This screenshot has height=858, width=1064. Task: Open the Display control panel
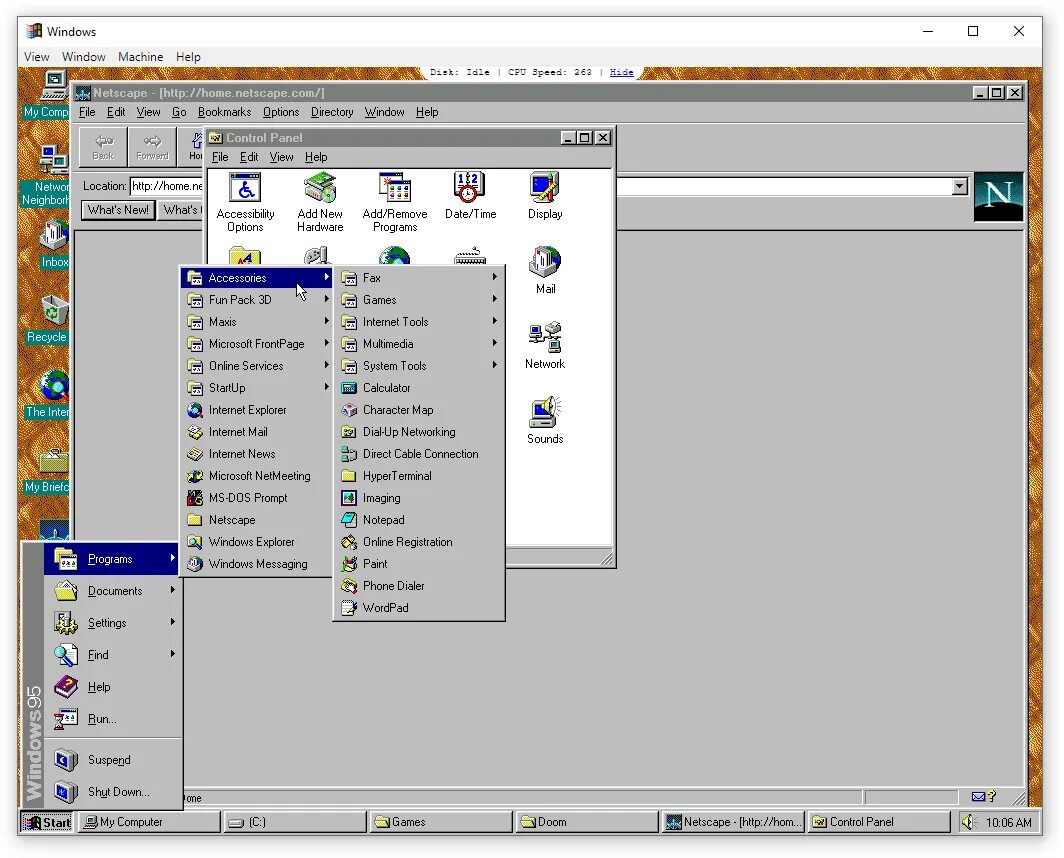[544, 190]
